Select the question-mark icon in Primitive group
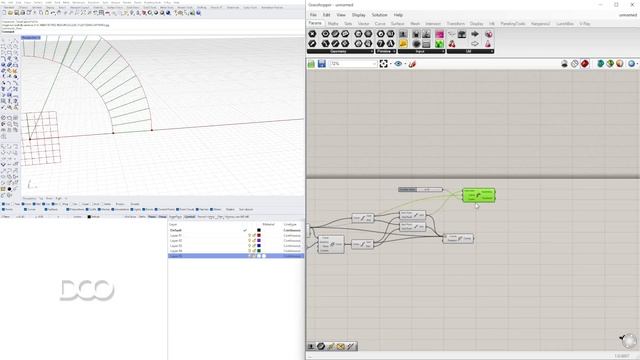The height and width of the screenshot is (360, 640). [380, 44]
